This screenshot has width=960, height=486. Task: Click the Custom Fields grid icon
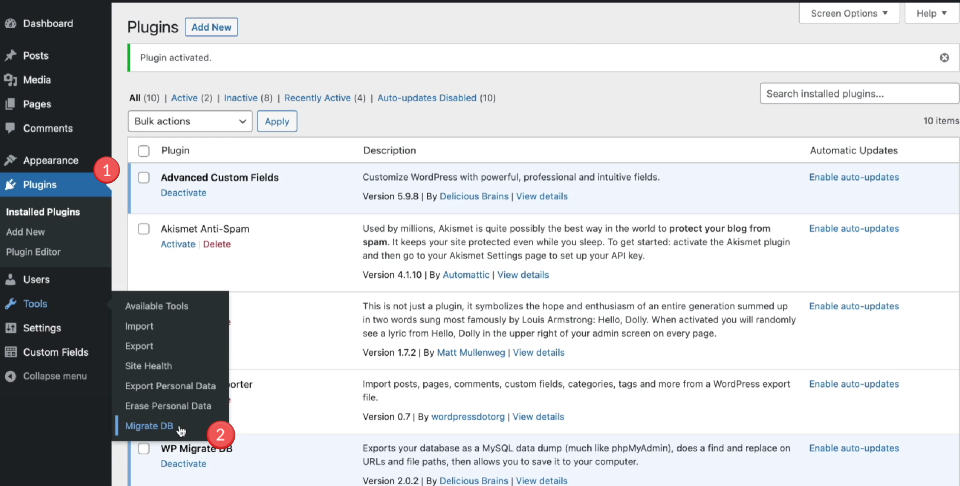point(10,353)
